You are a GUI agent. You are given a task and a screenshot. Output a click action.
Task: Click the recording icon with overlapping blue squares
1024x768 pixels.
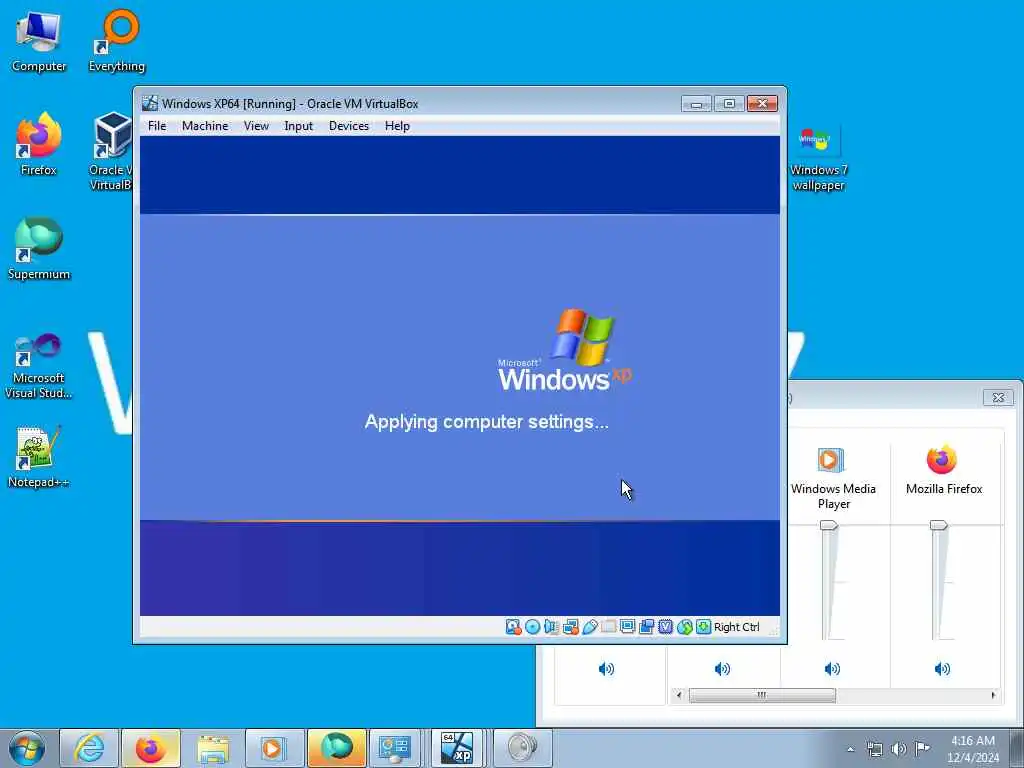coord(646,627)
